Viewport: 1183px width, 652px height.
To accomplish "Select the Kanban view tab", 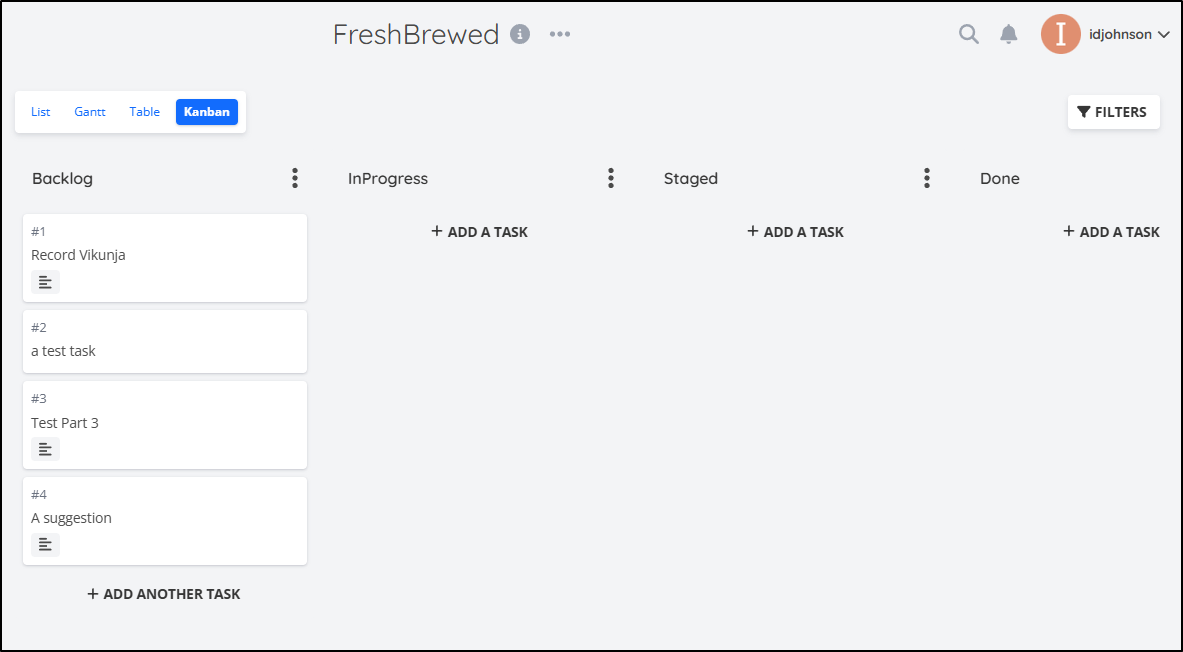I will [x=207, y=112].
